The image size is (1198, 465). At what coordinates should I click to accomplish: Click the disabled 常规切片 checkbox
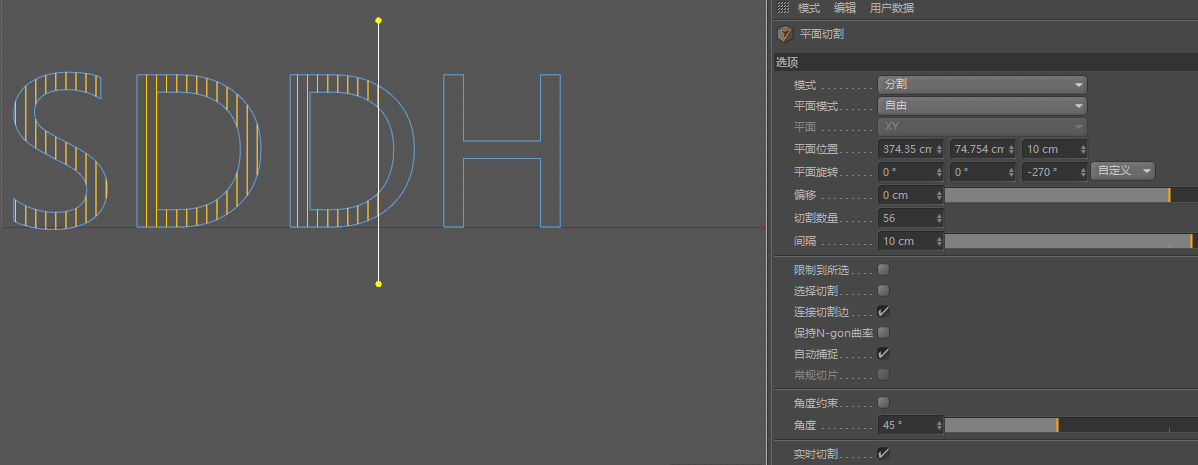pyautogui.click(x=883, y=374)
